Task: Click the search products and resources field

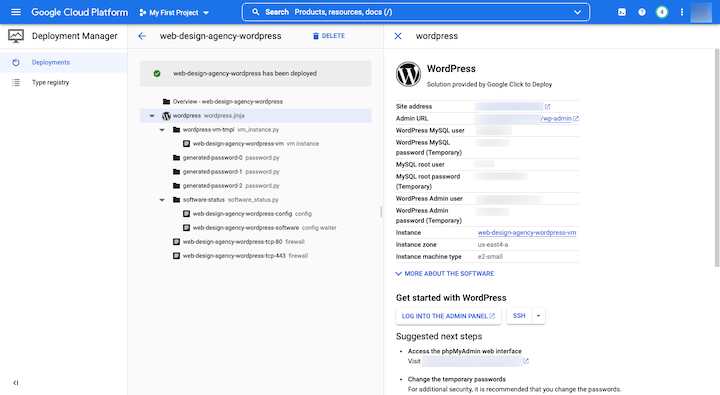Action: (416, 12)
